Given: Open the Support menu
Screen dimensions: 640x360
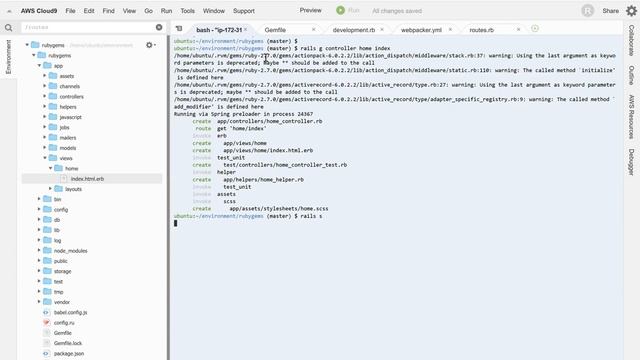Looking at the screenshot, I should point(244,11).
